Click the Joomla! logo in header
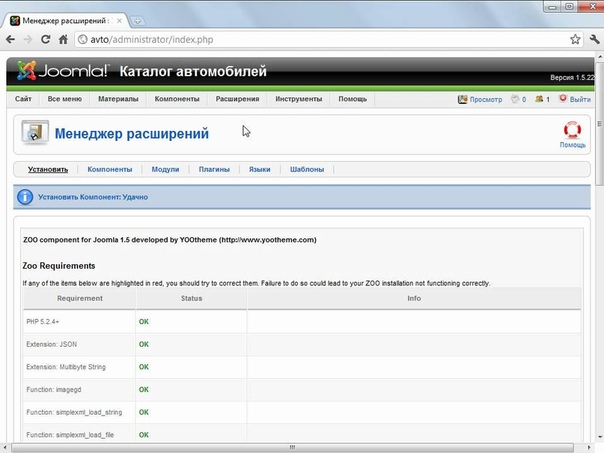This screenshot has height=453, width=604. click(x=60, y=72)
